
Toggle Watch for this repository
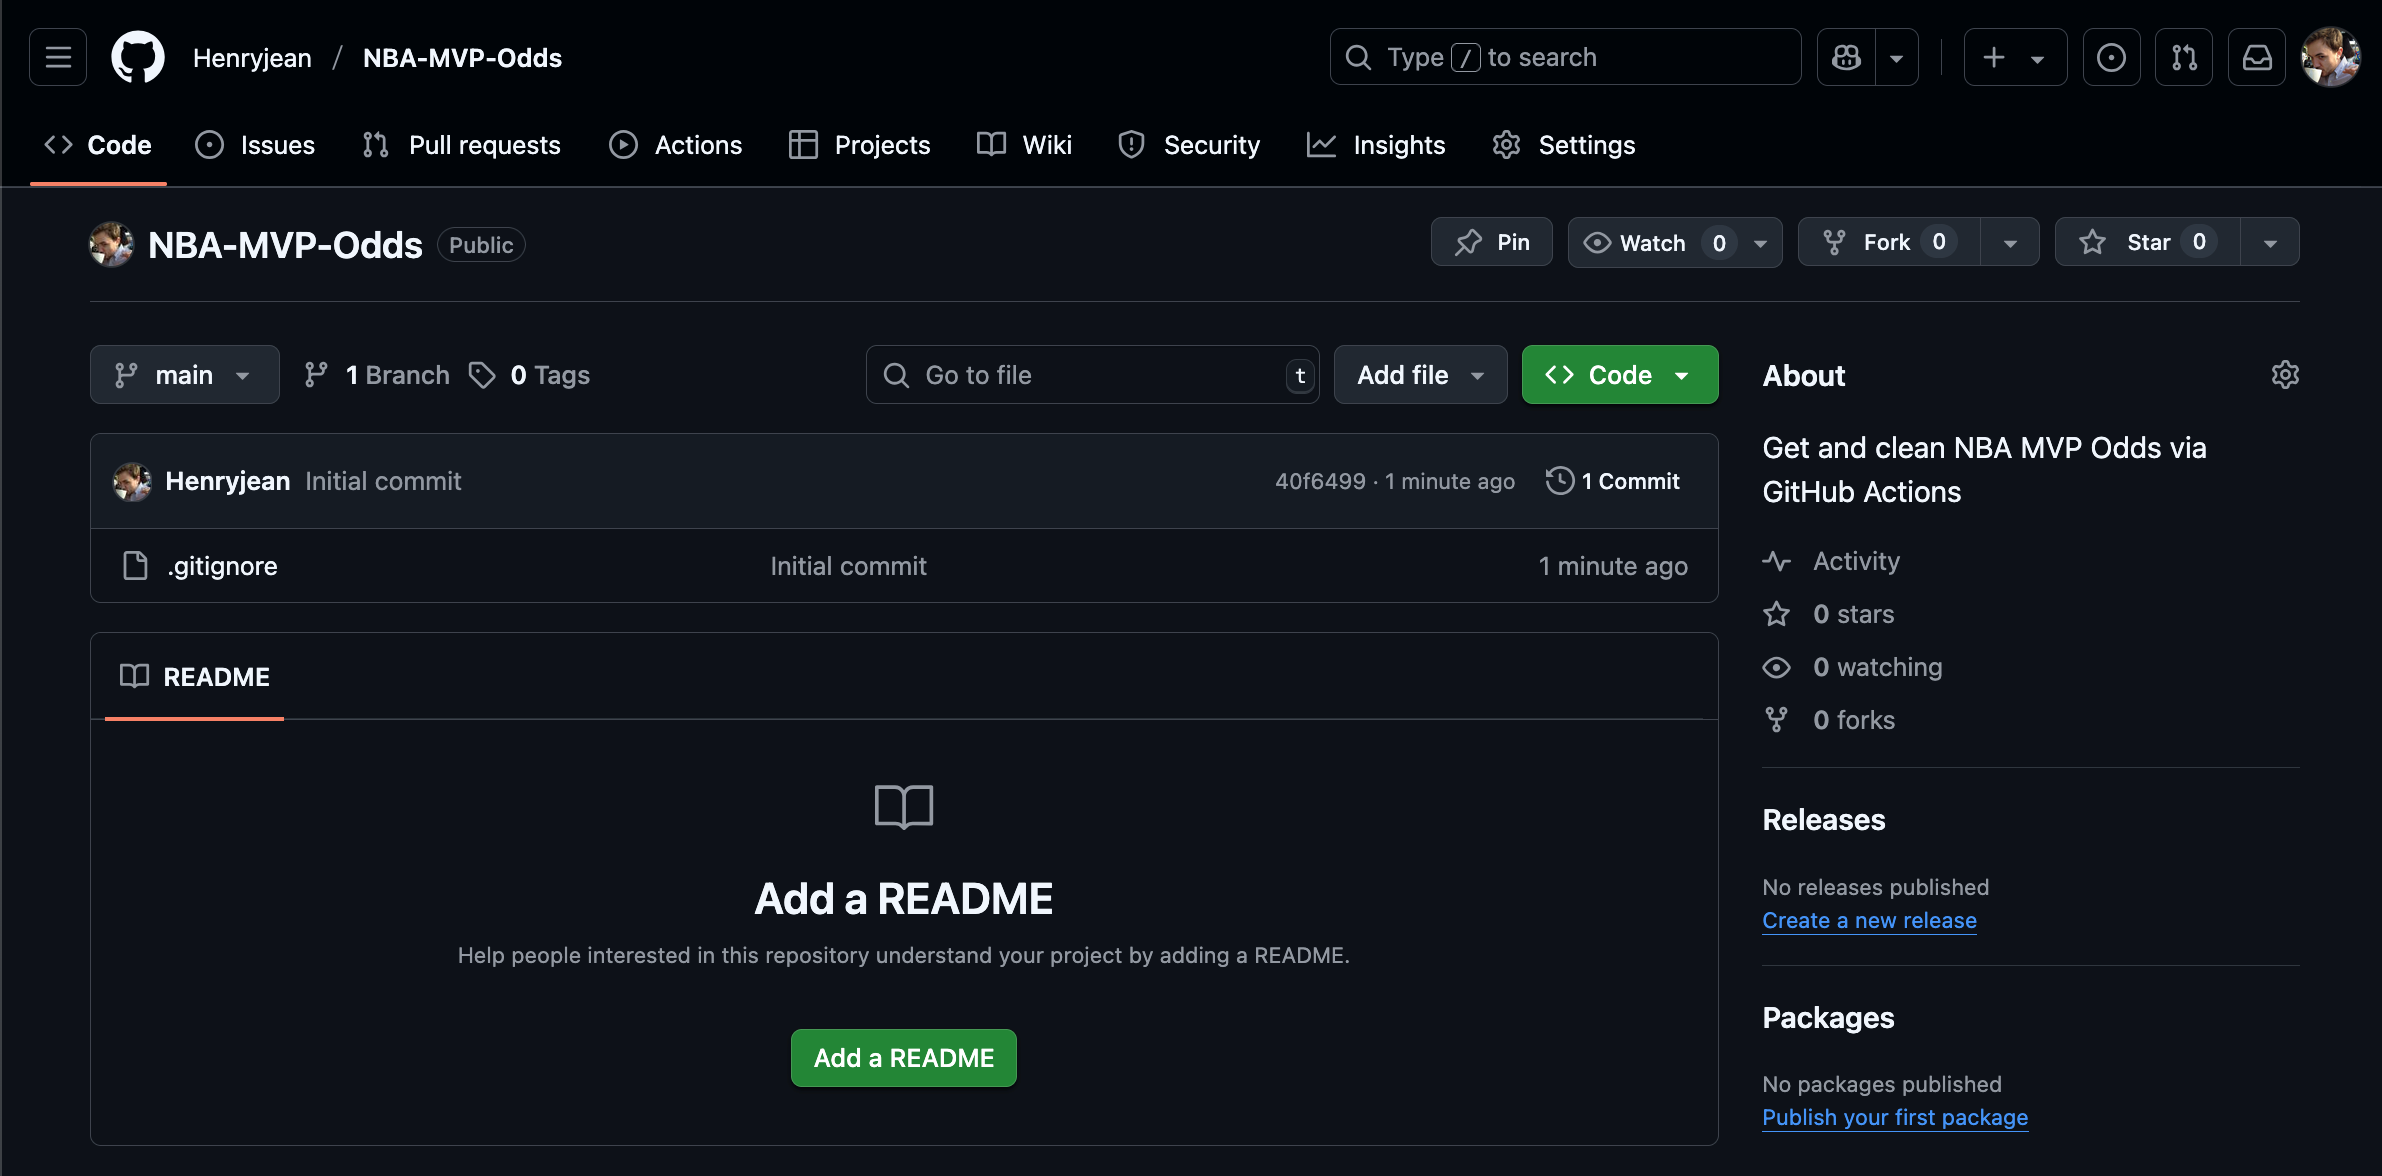pos(1652,242)
